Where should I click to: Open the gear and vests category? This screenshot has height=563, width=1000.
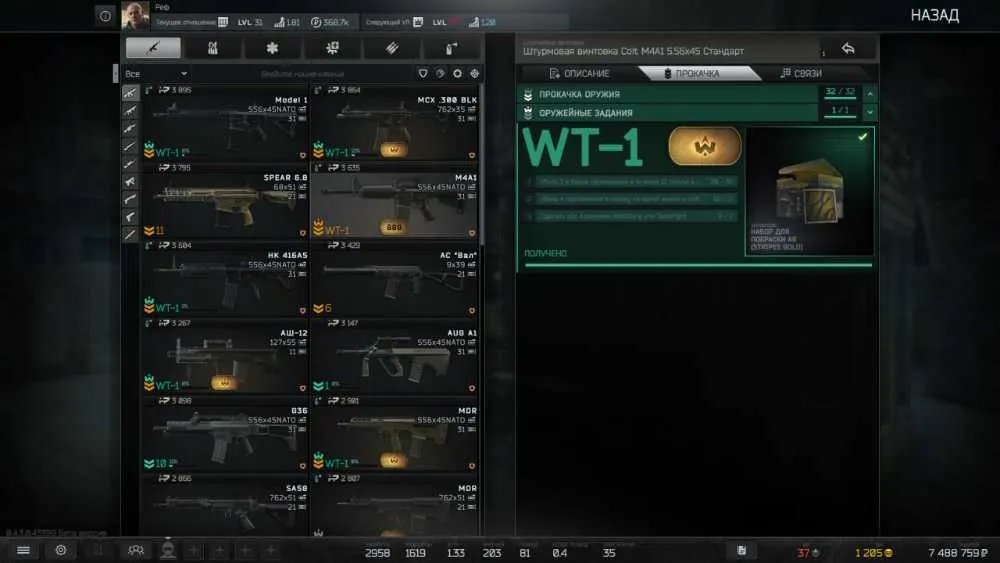(x=212, y=48)
